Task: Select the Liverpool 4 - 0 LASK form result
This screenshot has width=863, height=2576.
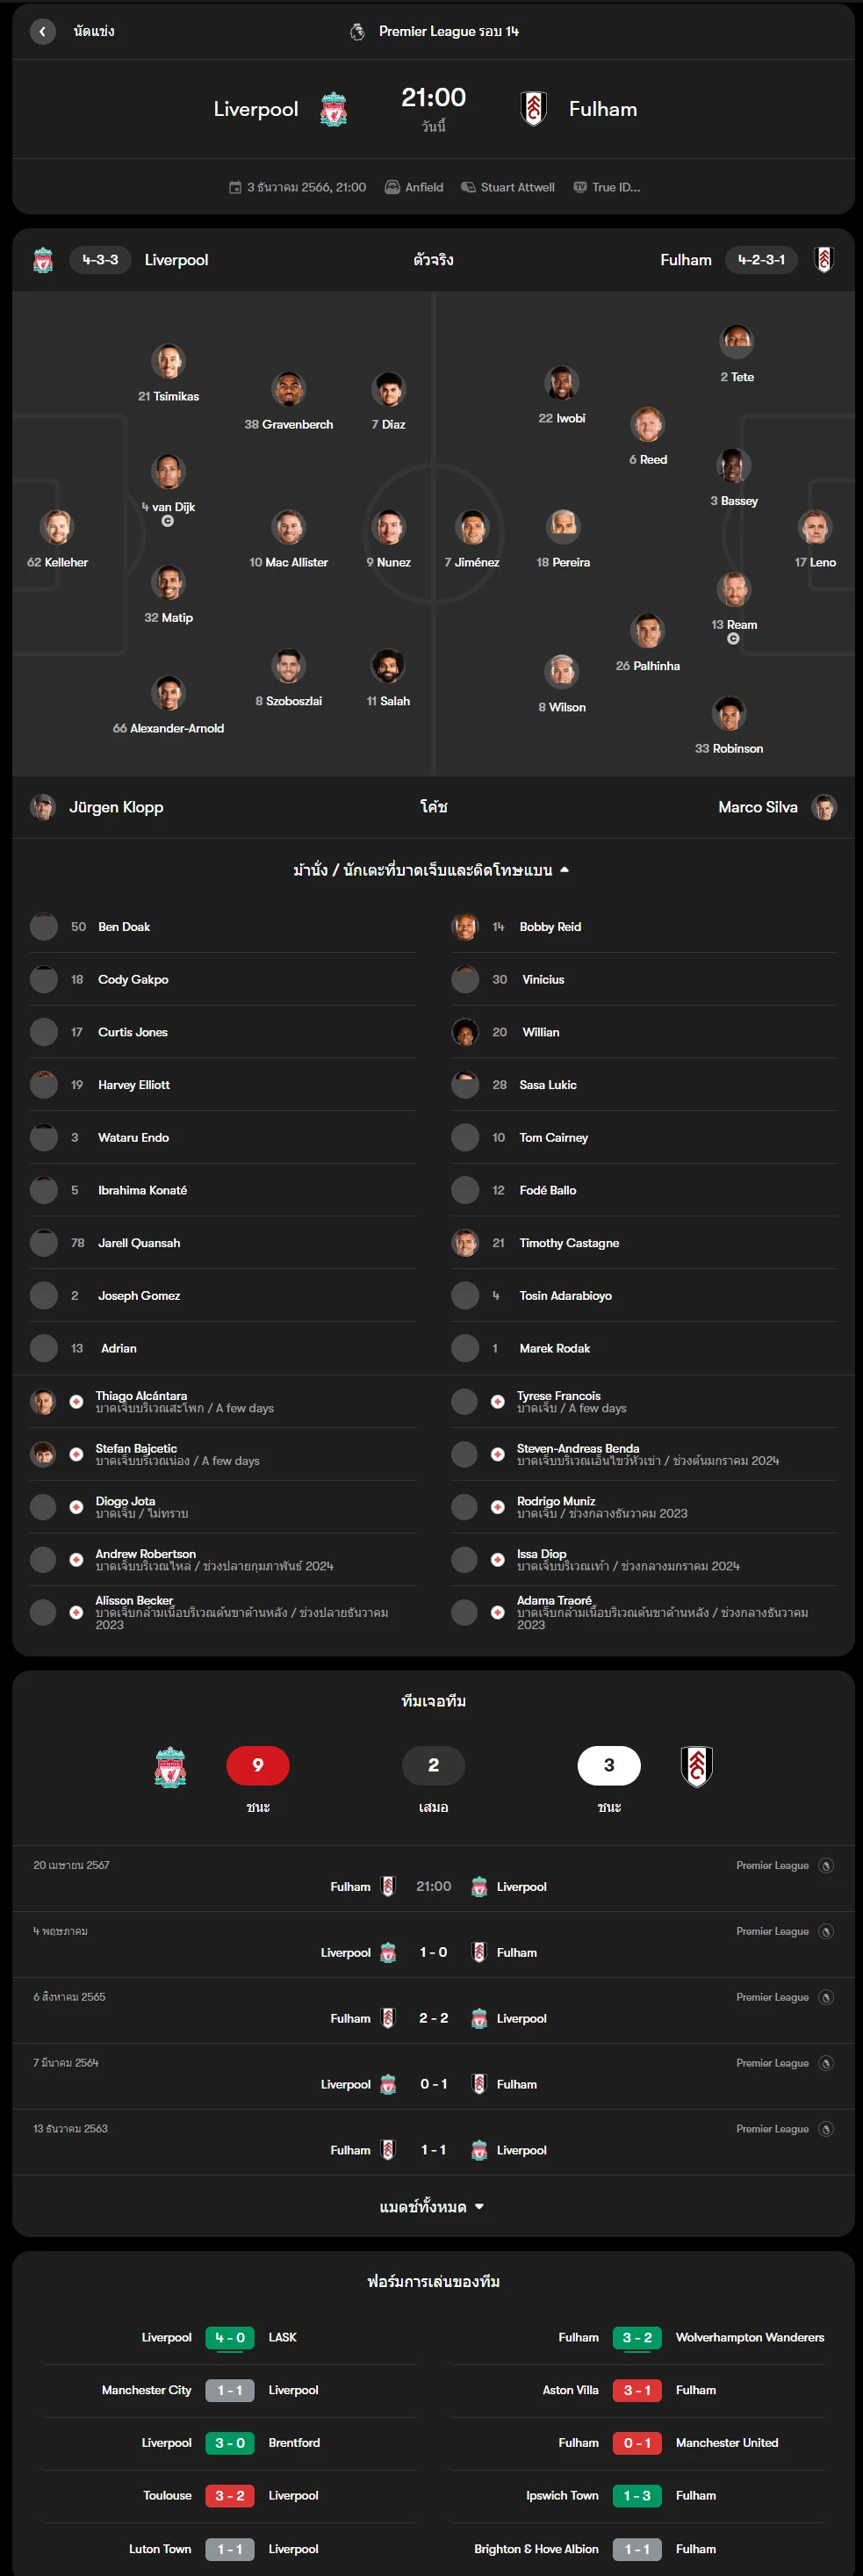Action: (x=229, y=2337)
